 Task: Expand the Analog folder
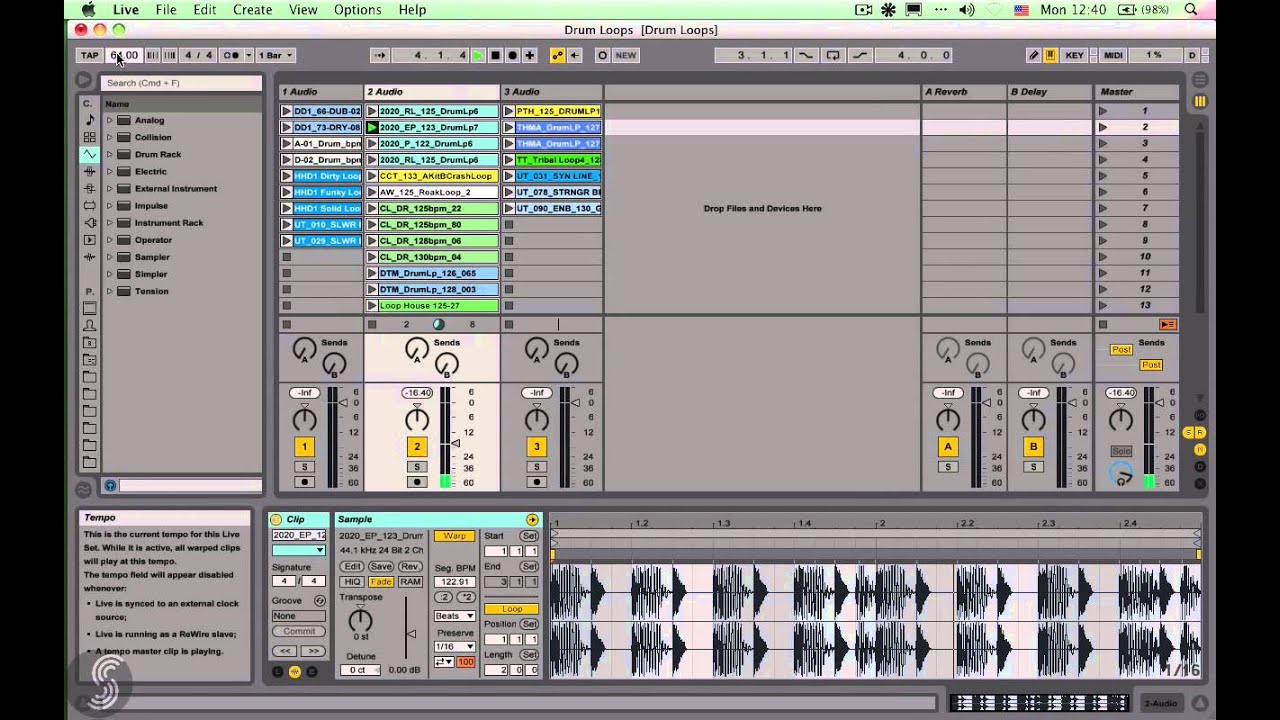pos(109,120)
